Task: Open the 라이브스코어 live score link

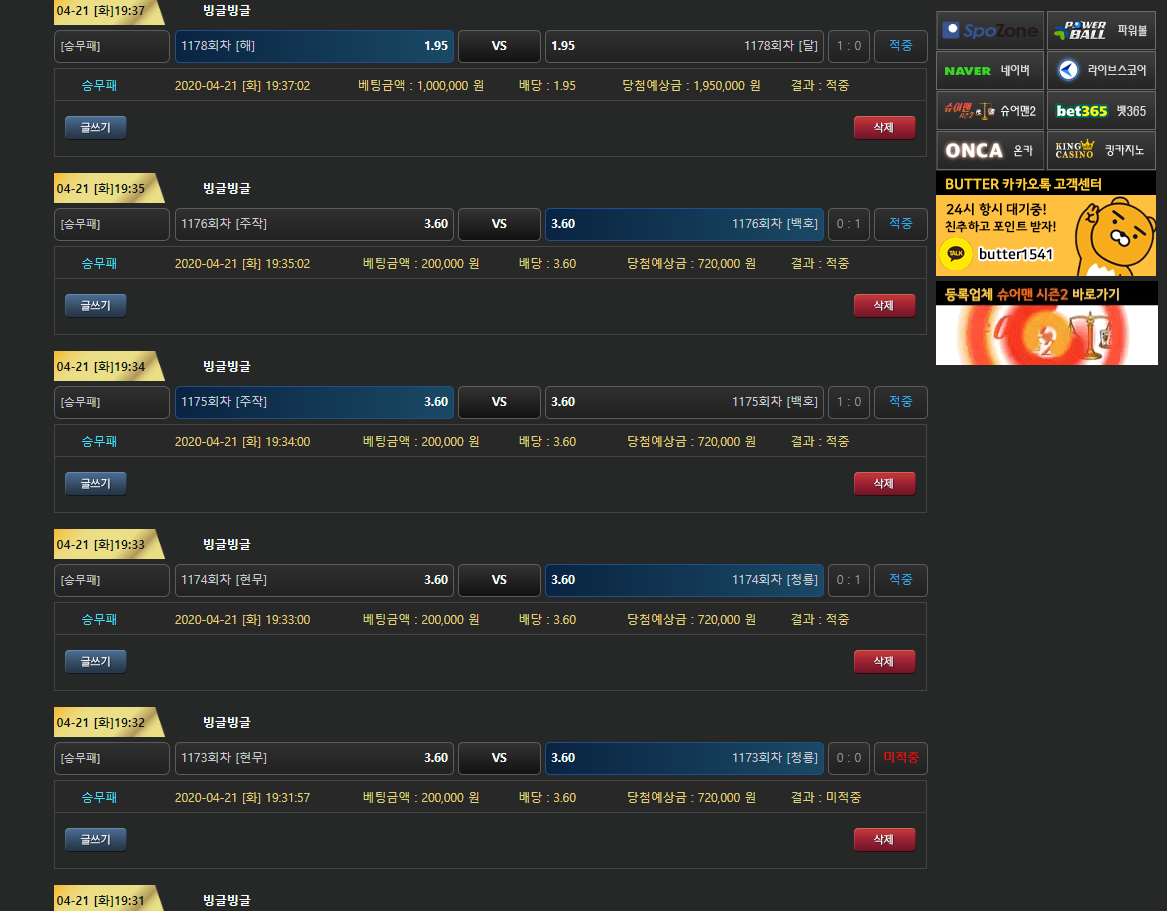Action: (x=1101, y=71)
